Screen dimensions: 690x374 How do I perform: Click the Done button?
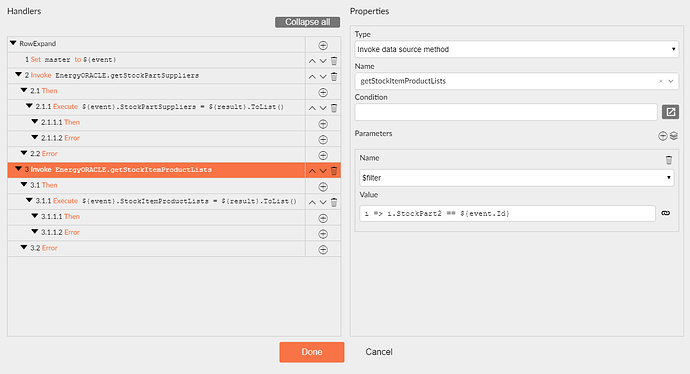312,352
